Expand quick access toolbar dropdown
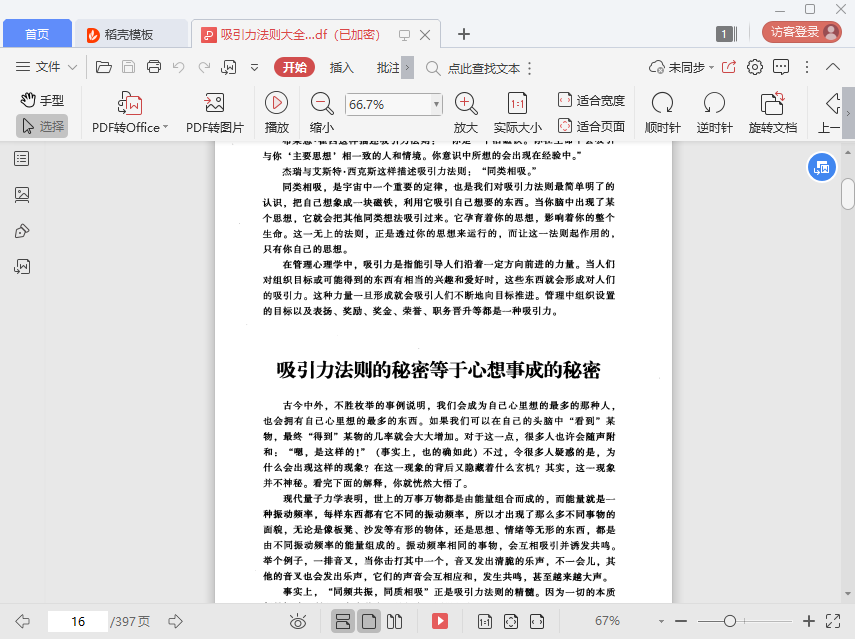855x639 pixels. pyautogui.click(x=254, y=68)
